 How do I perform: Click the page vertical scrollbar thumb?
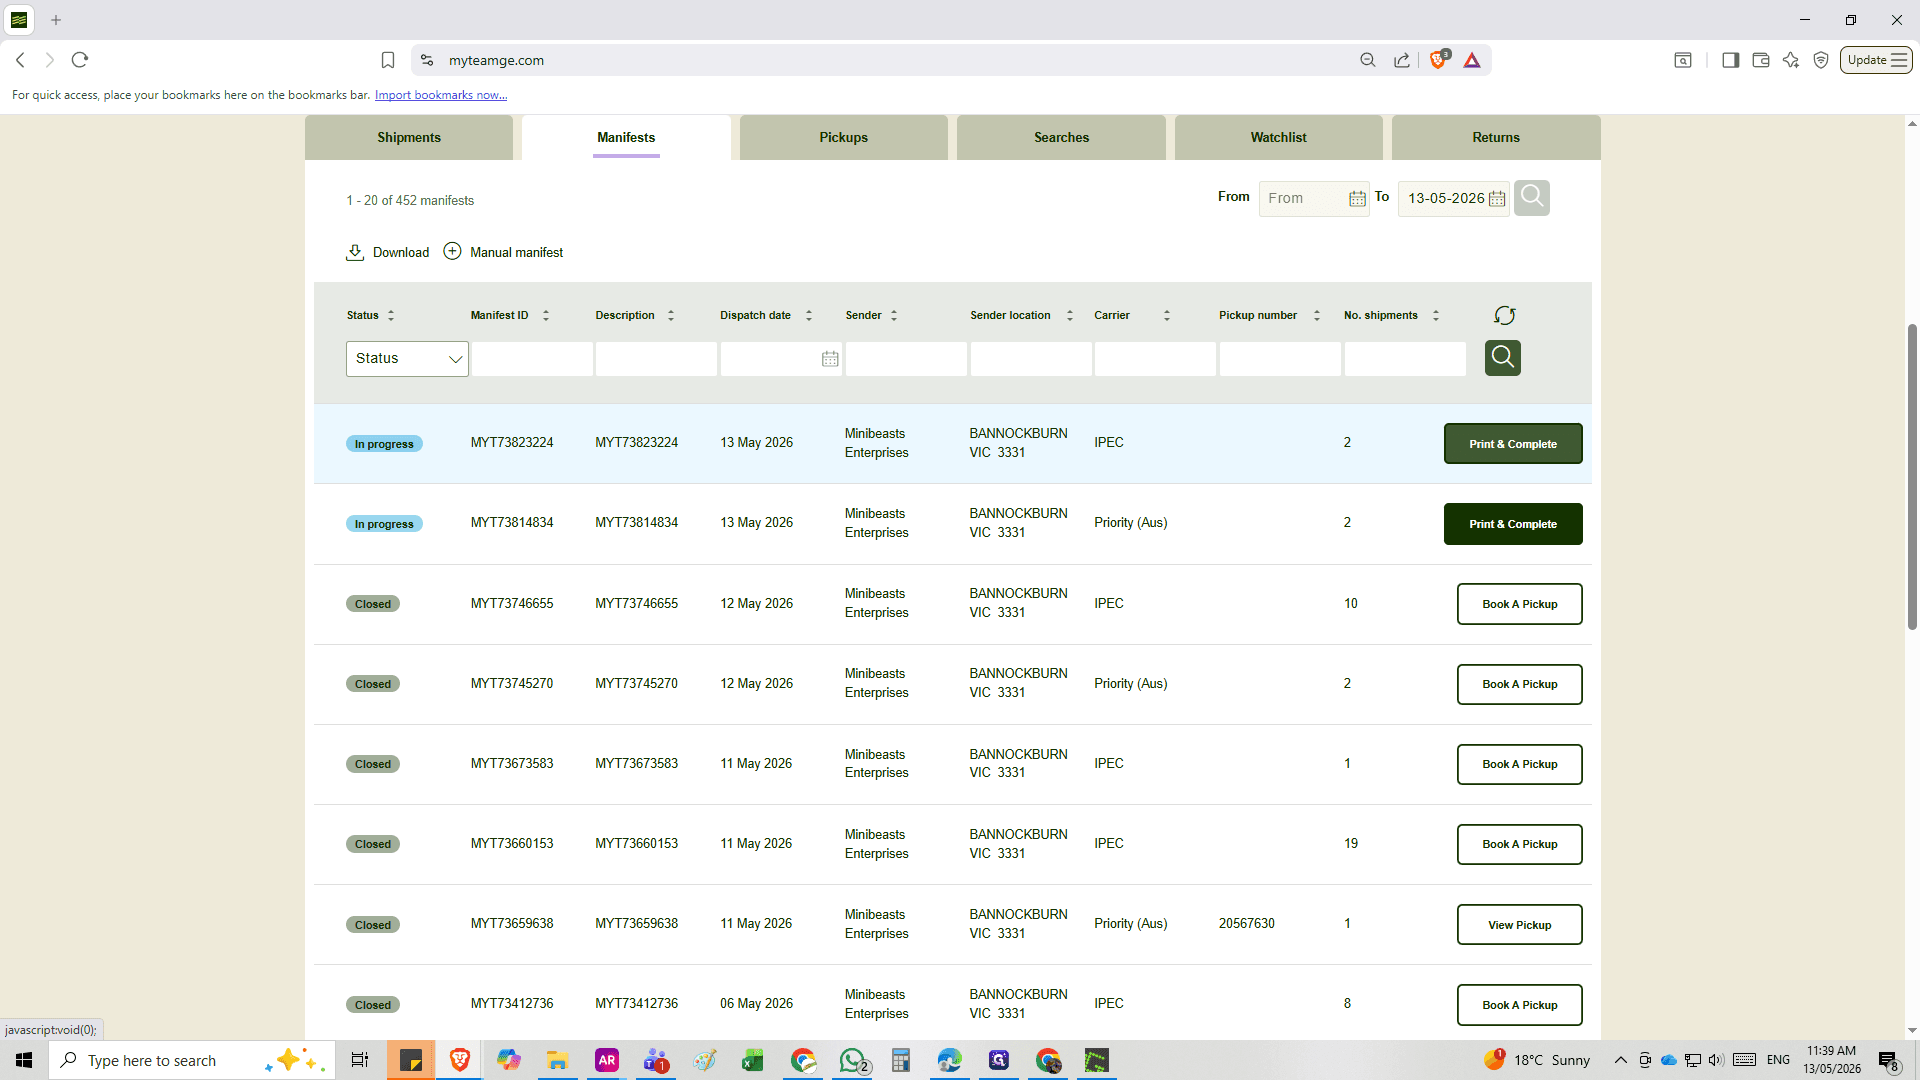pos(1912,476)
